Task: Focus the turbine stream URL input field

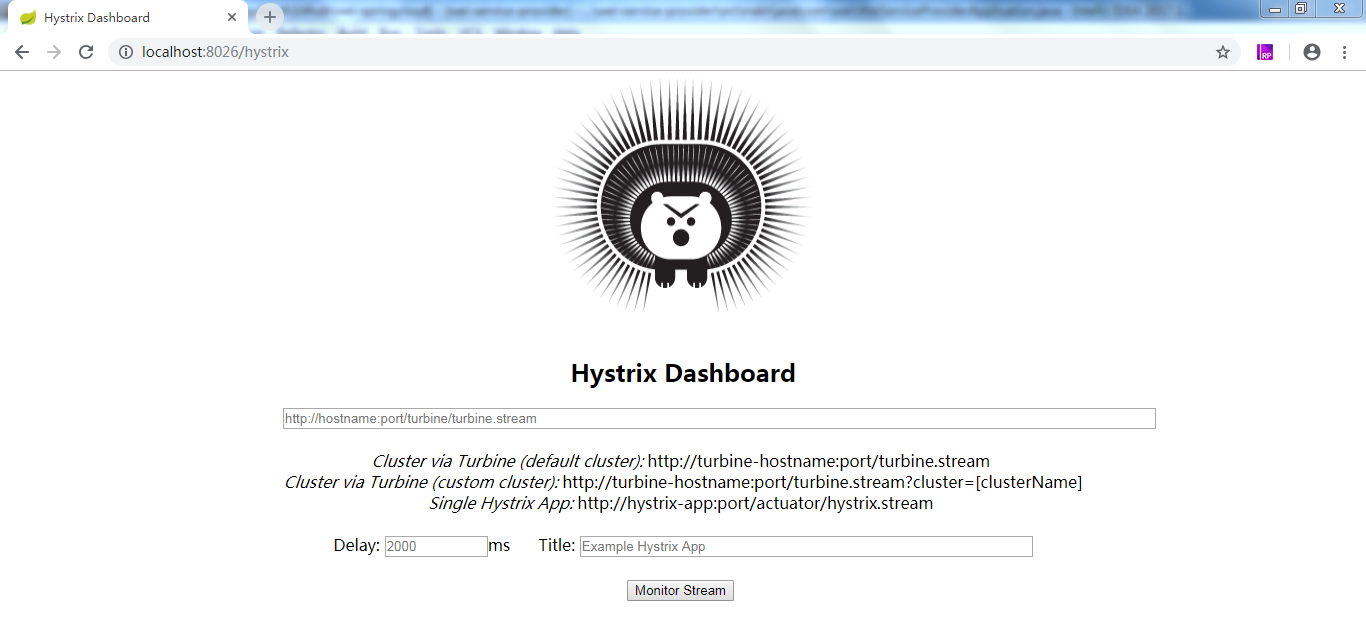Action: click(x=719, y=419)
